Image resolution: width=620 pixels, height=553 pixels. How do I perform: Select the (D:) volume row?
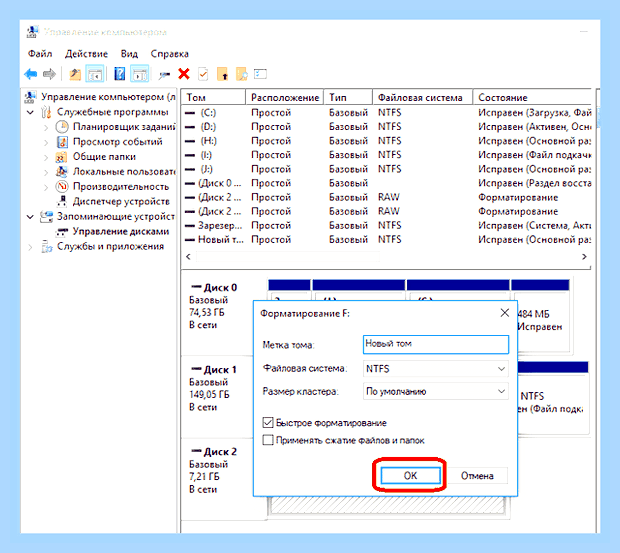387,127
